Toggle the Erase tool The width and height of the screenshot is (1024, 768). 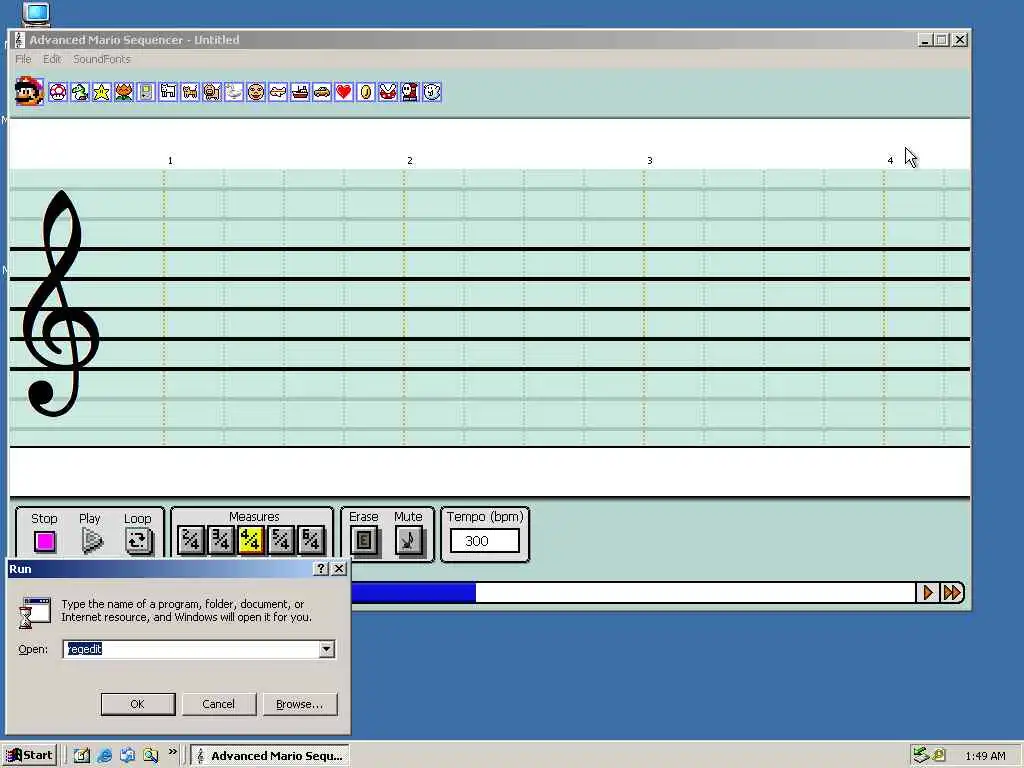pos(364,541)
